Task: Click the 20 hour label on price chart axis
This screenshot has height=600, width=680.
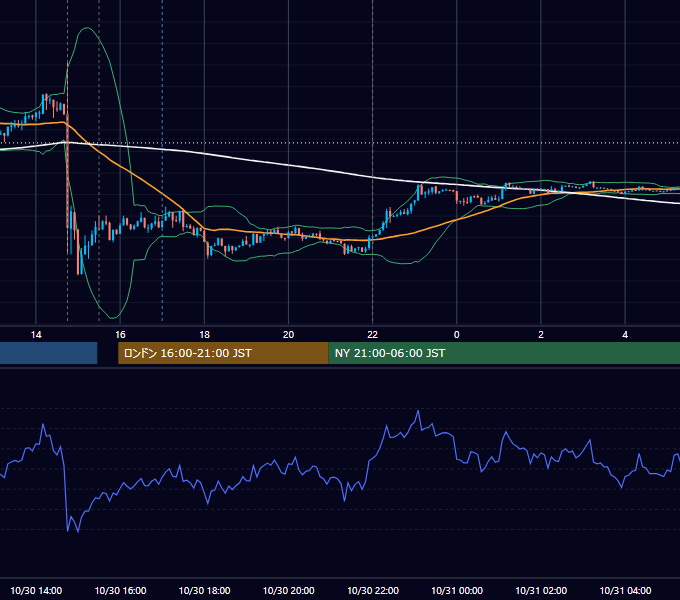Action: [x=288, y=335]
